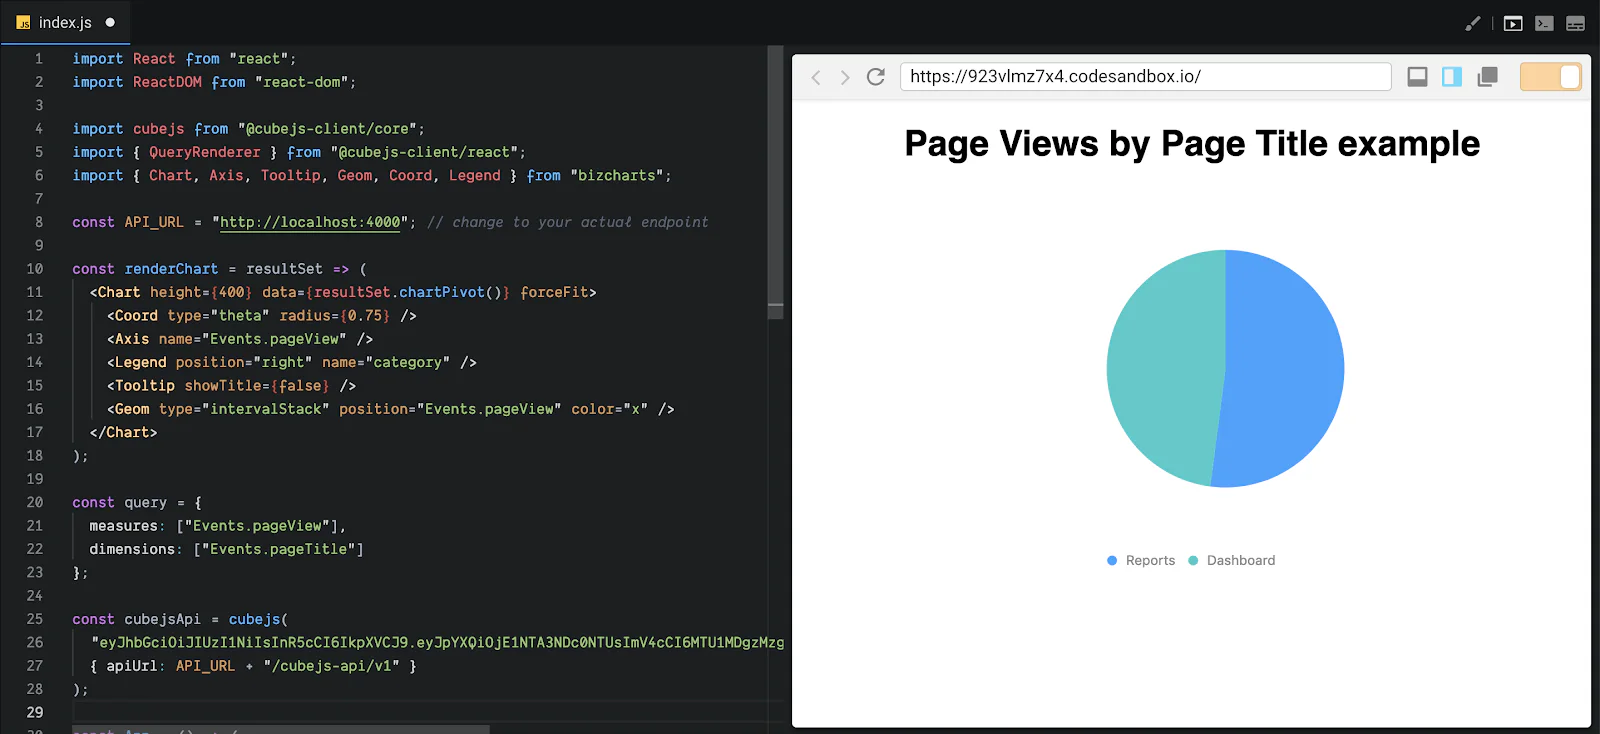Click the teal Dashboard legend dot
This screenshot has height=734, width=1600.
1193,561
